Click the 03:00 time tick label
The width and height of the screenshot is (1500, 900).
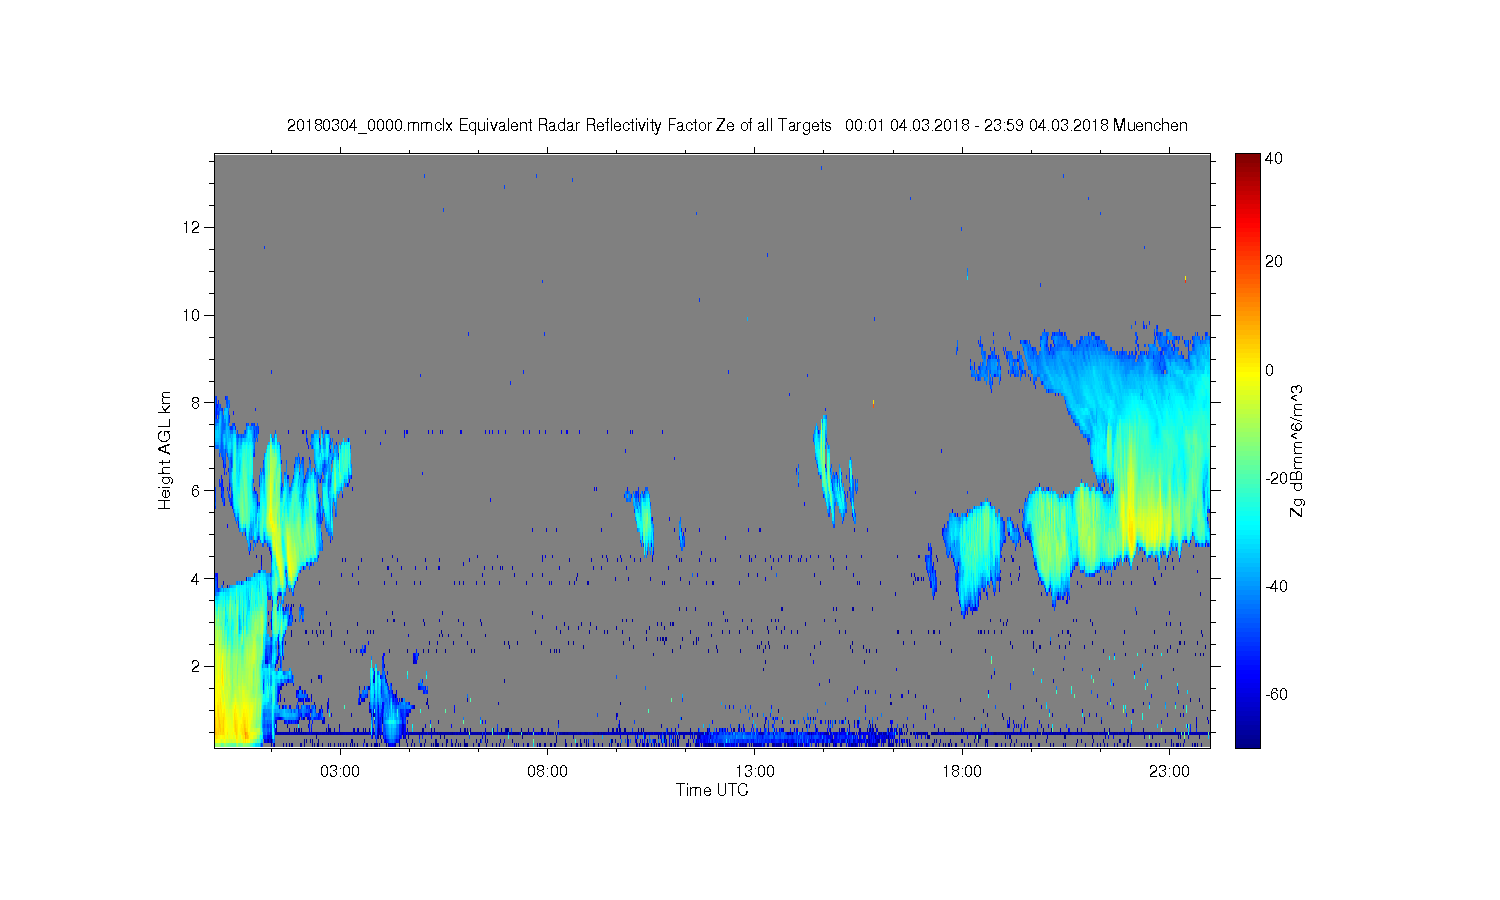(x=340, y=772)
